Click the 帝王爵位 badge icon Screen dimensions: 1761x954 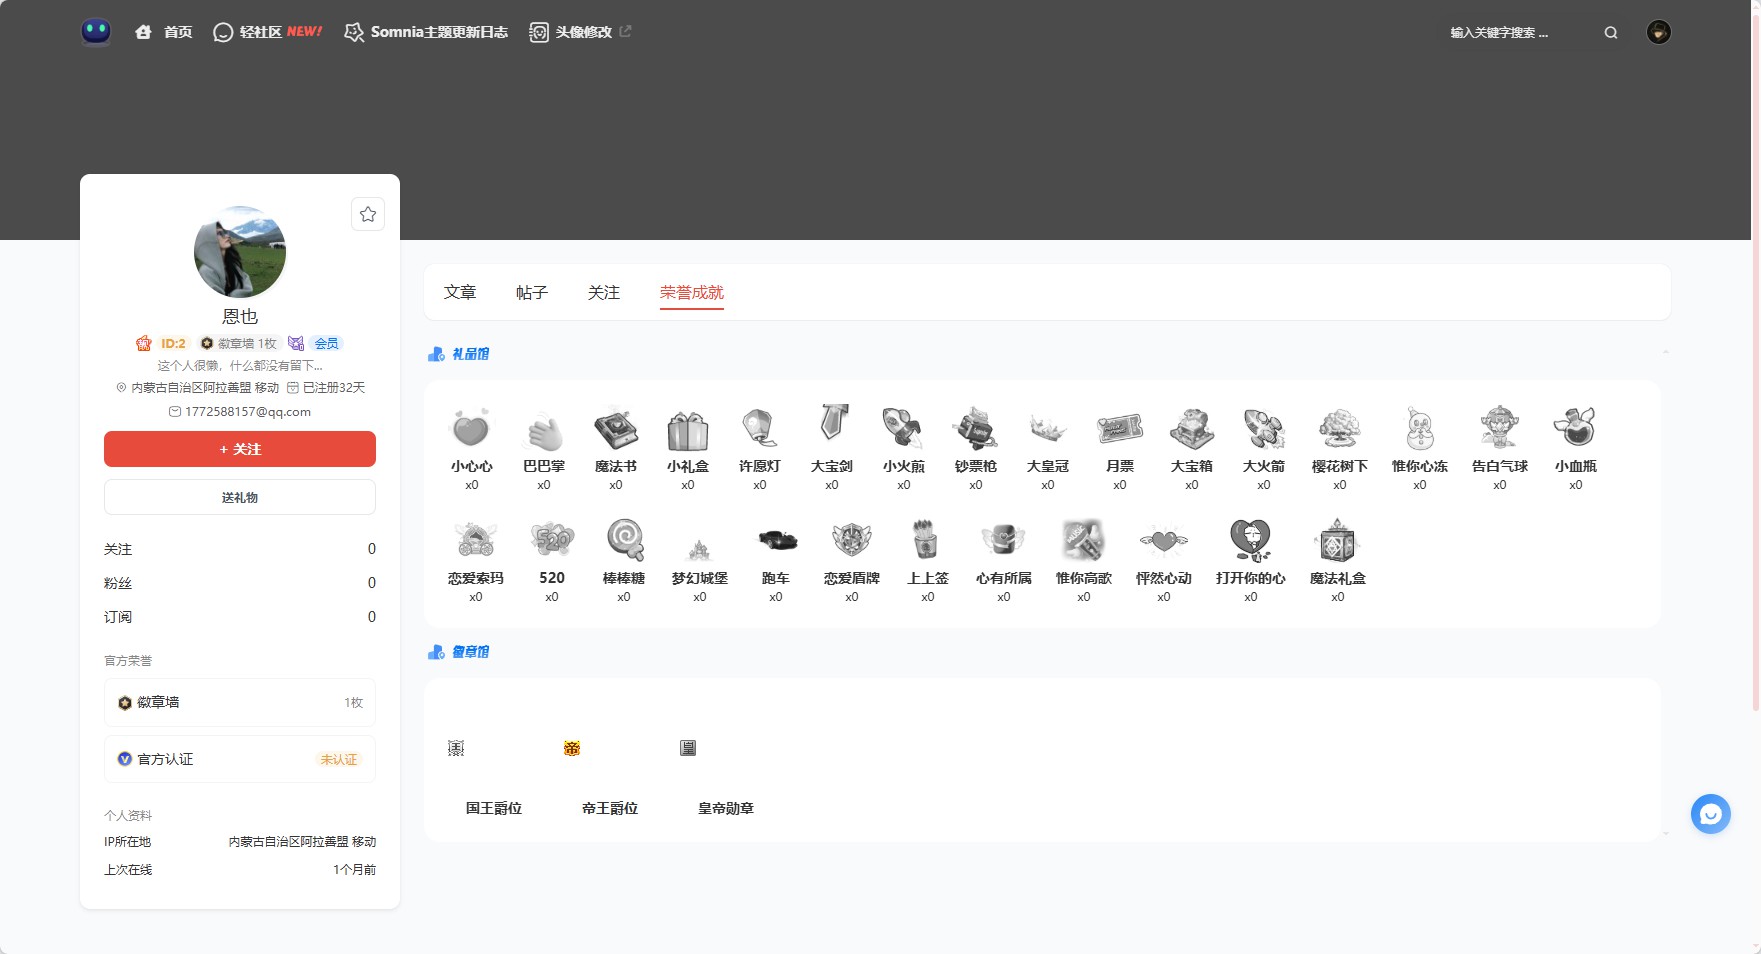572,748
